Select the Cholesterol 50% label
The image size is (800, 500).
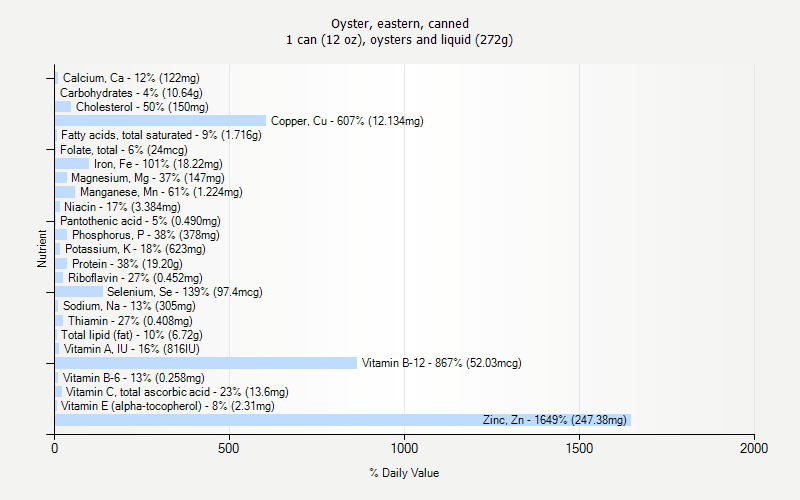click(142, 107)
